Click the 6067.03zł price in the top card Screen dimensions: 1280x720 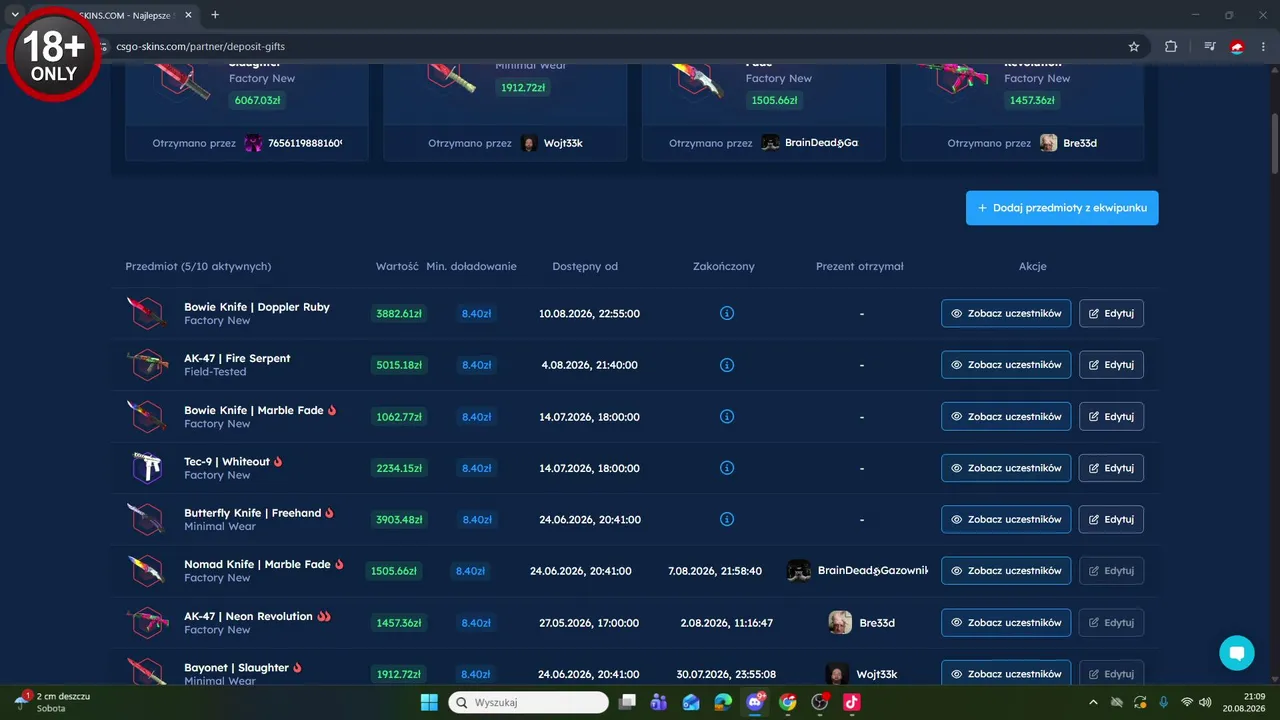tap(258, 100)
